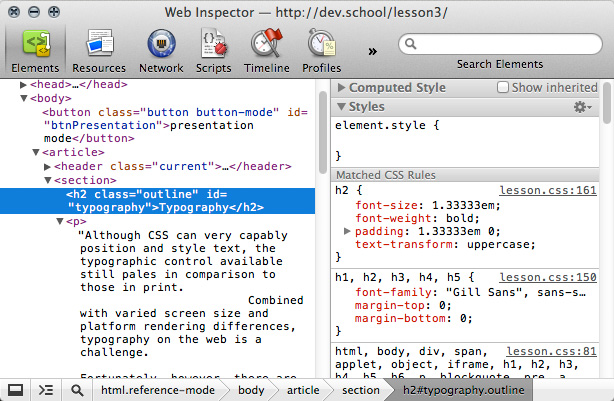Expand the head element node

[x=23, y=85]
